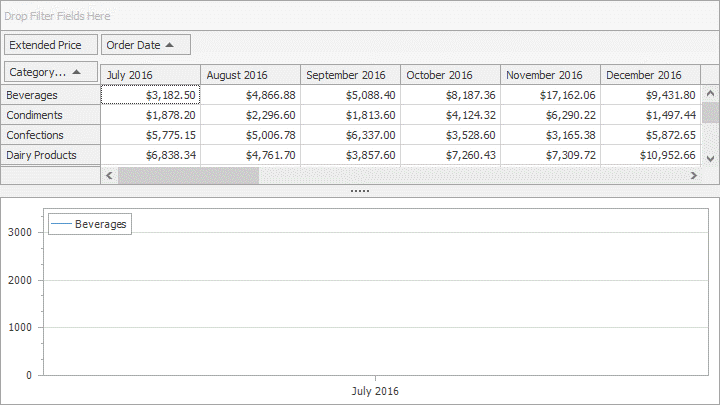Select the July 2016 column header
The image size is (720, 405).
150,75
